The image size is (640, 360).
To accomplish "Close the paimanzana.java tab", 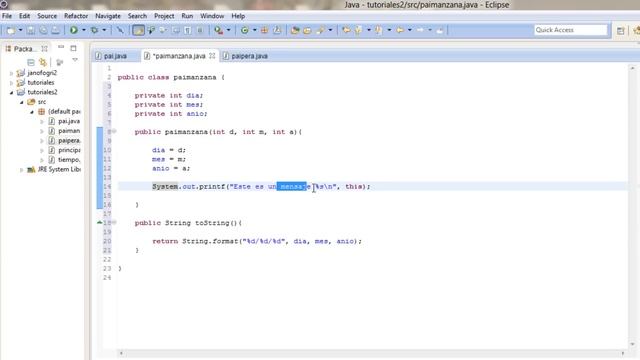I will (212, 56).
